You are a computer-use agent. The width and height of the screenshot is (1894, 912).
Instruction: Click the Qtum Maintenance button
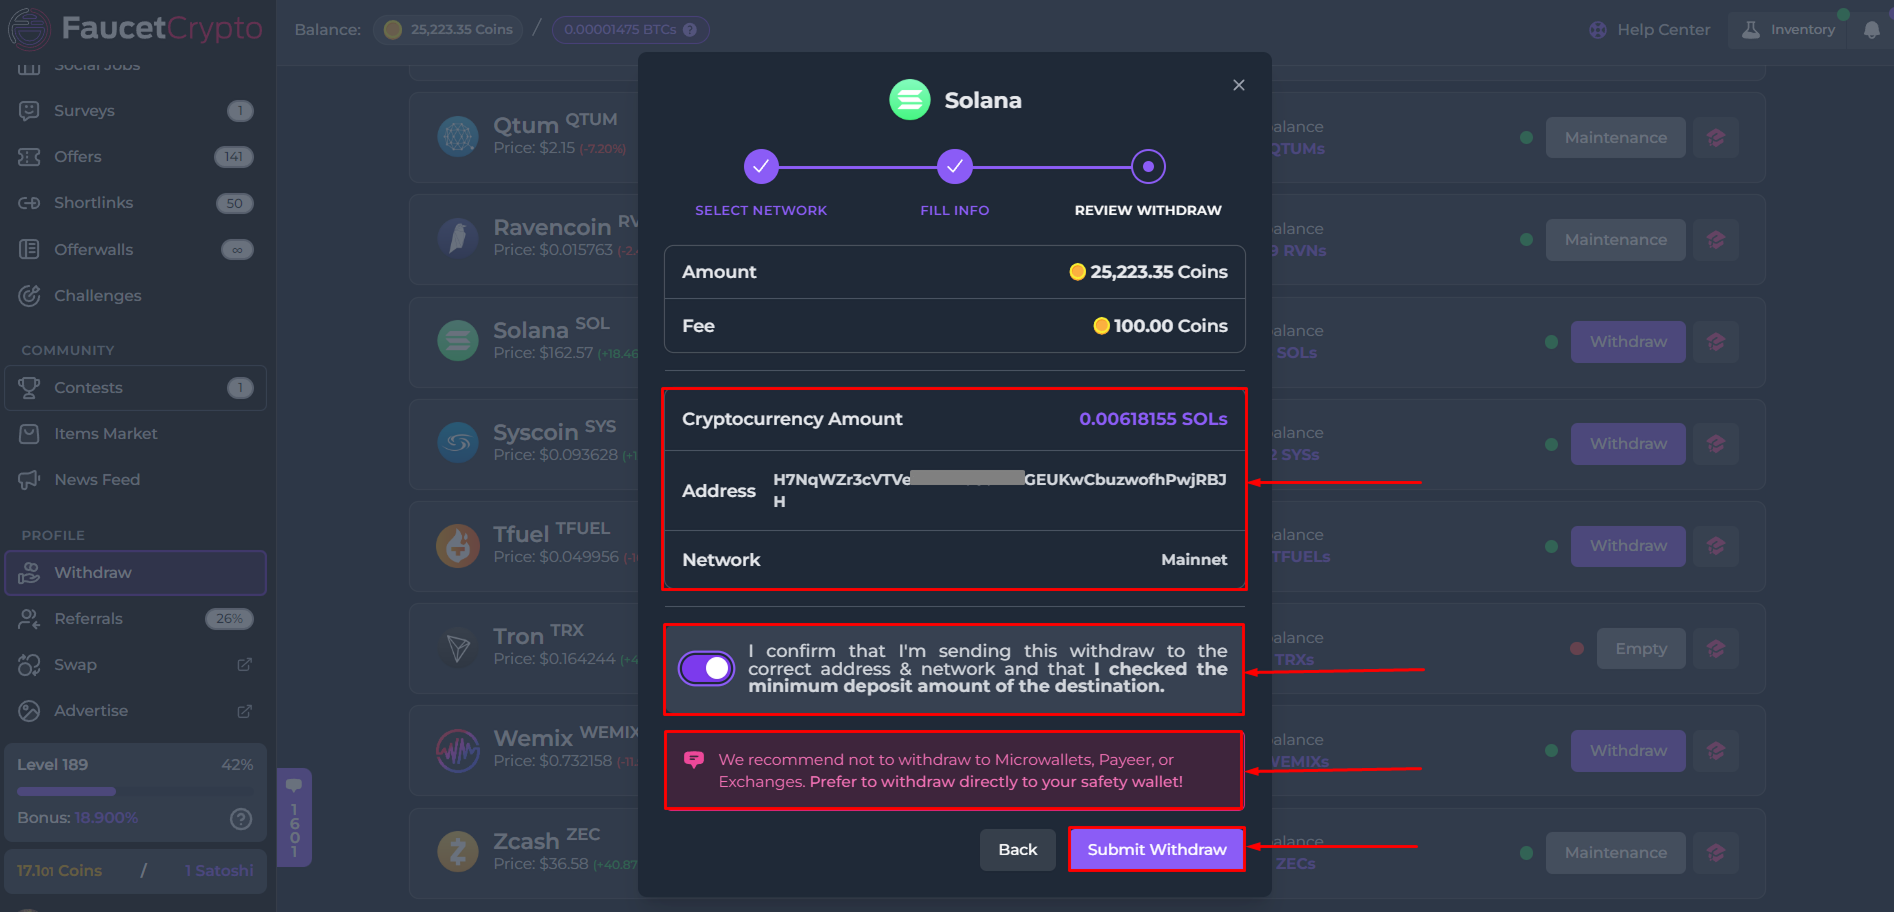[1616, 138]
